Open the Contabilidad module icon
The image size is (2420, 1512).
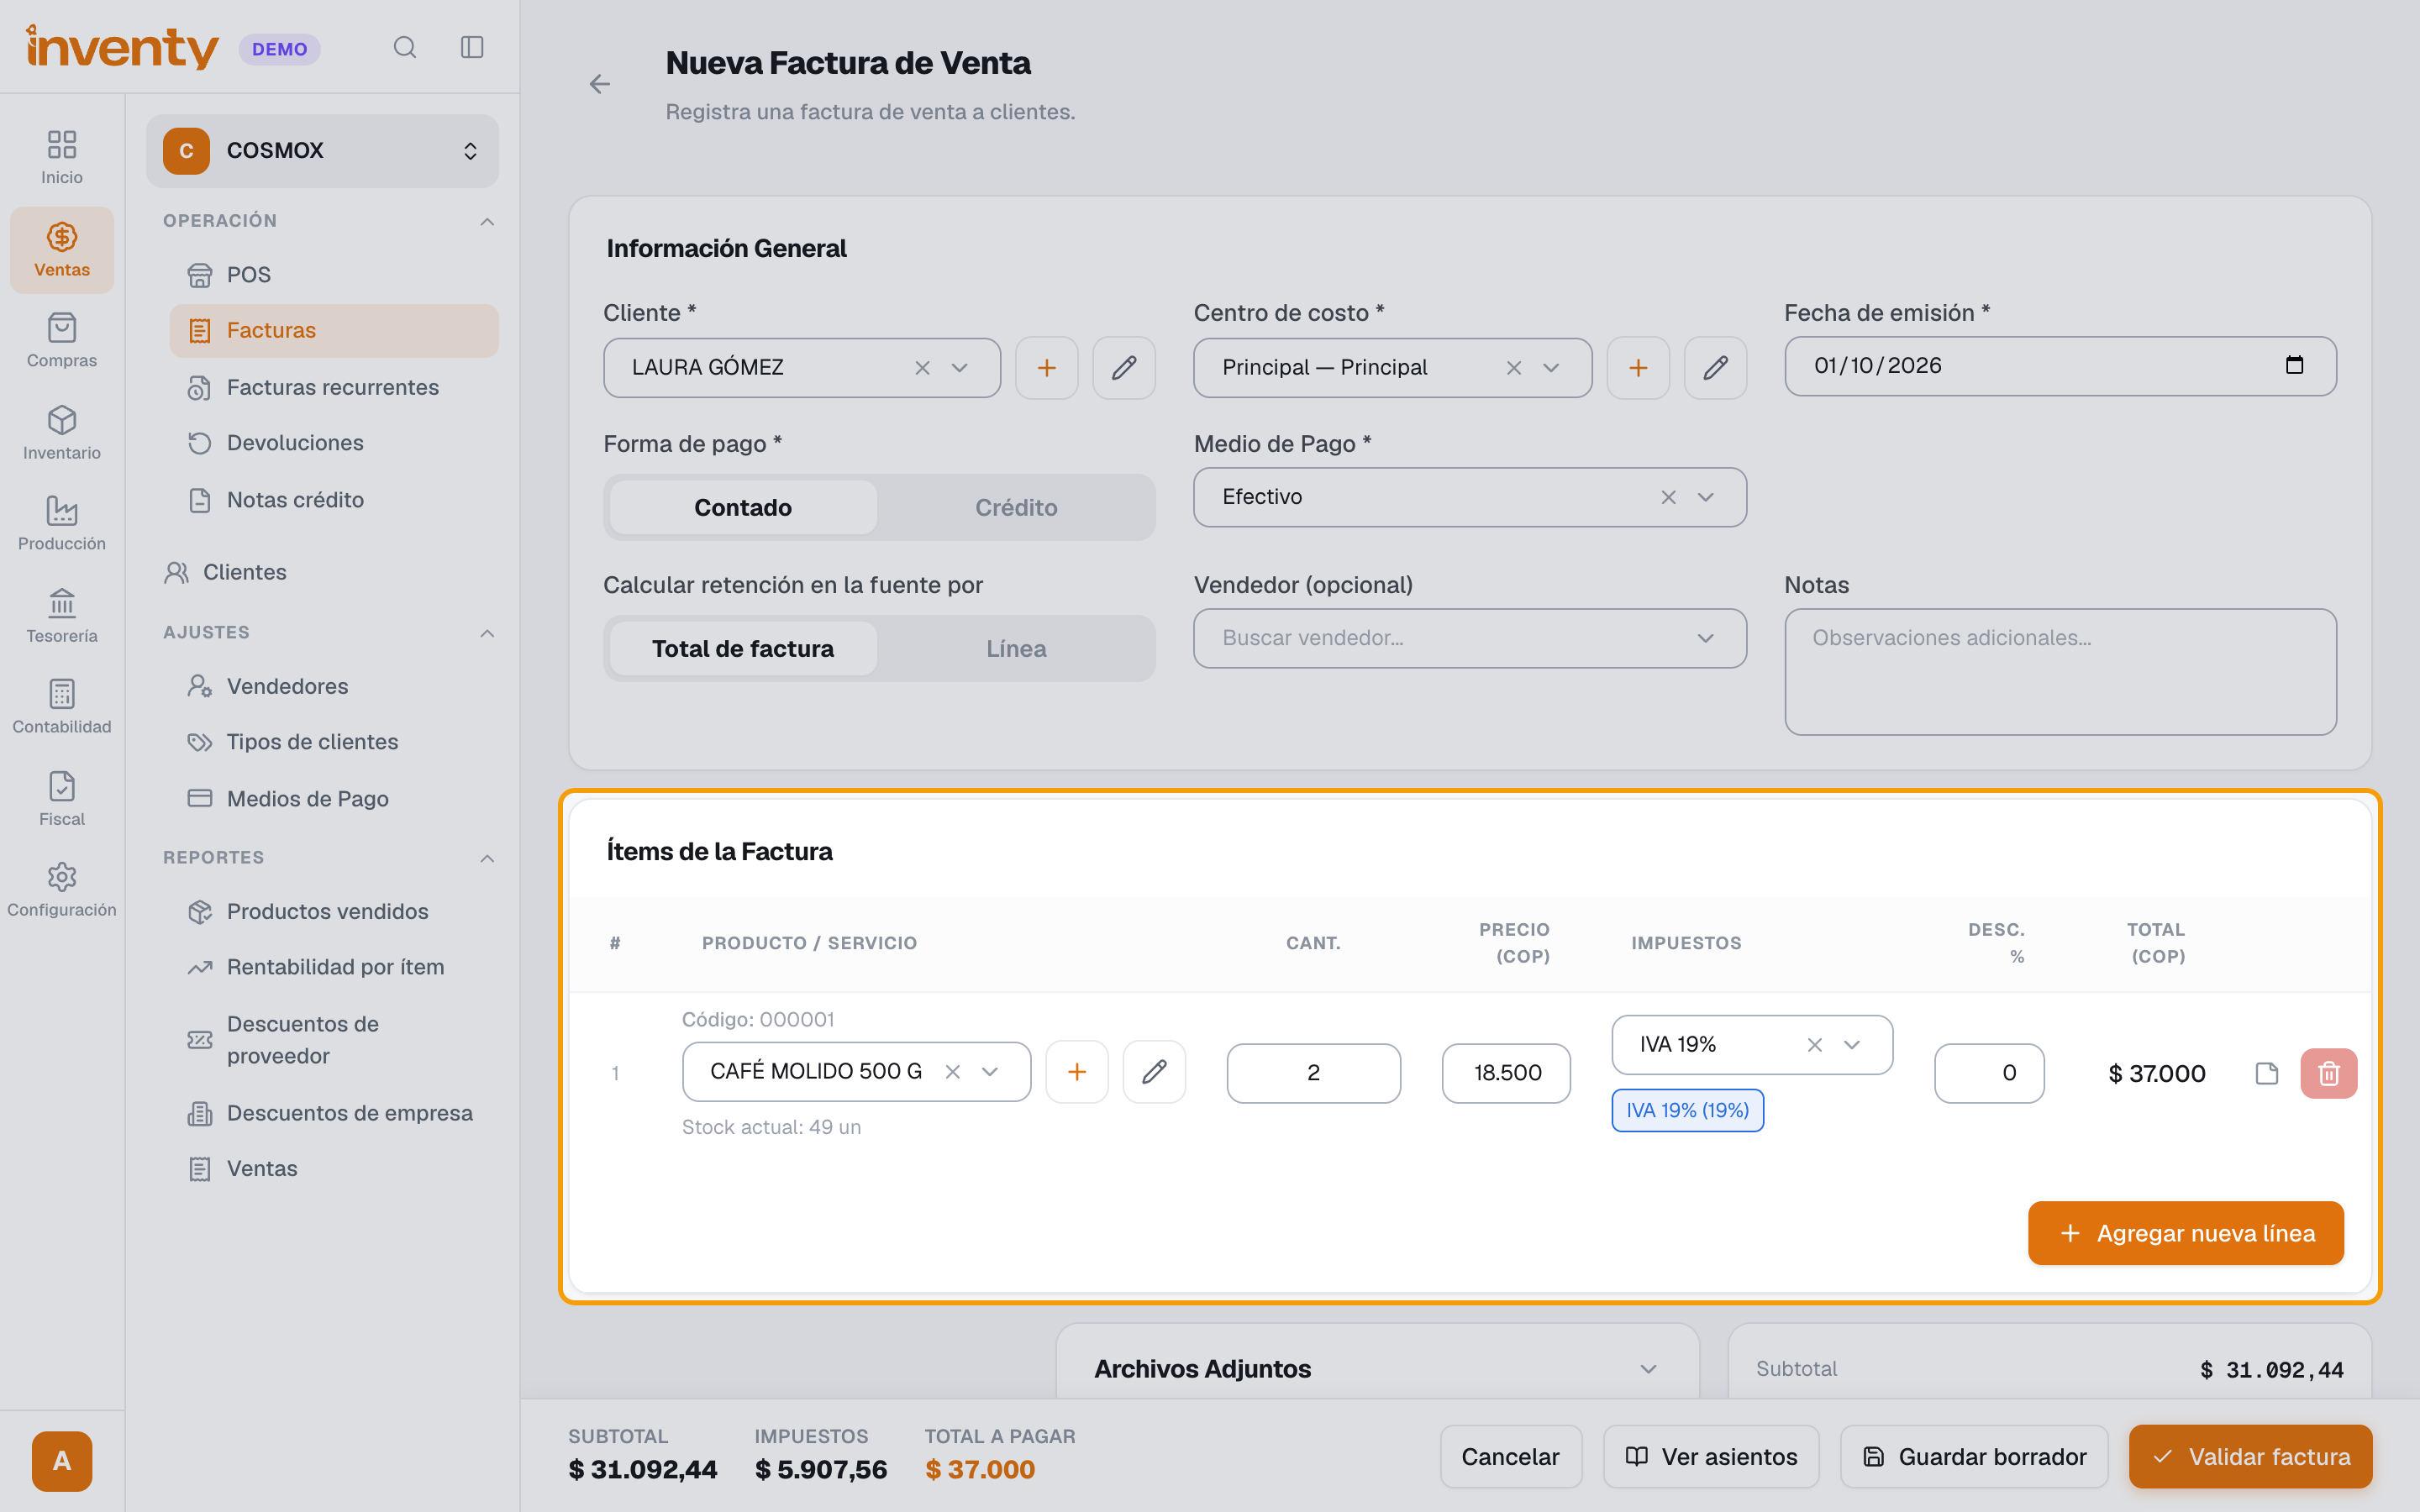62,707
